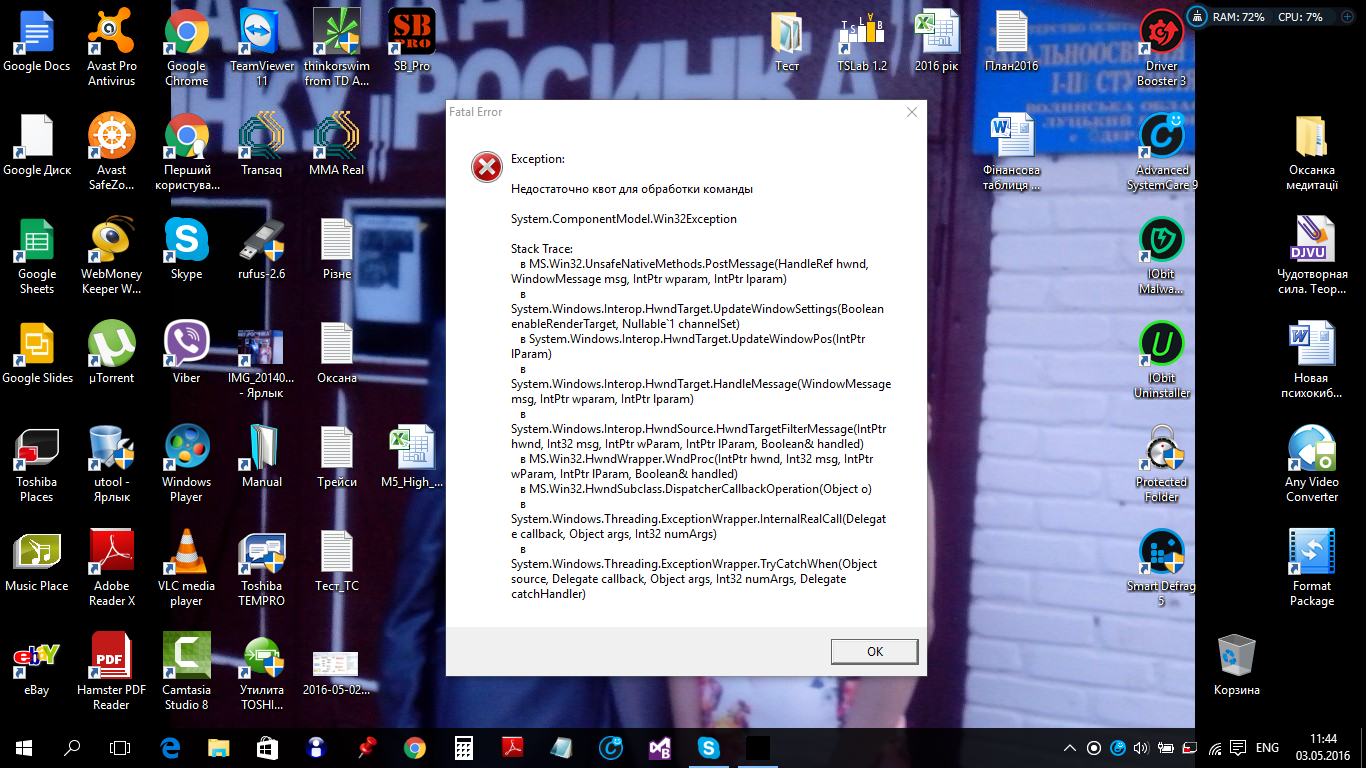The width and height of the screenshot is (1366, 768).
Task: Open Google Slides desktop shortcut
Action: 37,354
